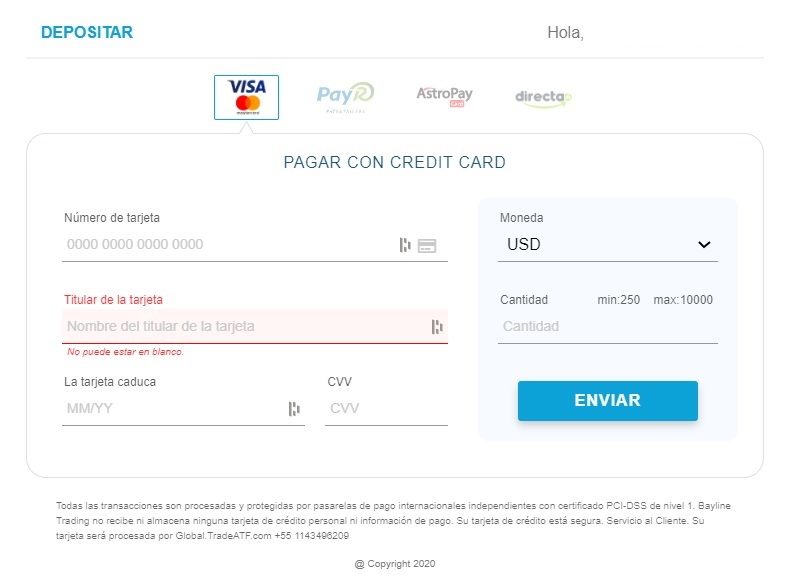Screen dimensions: 788x578
Task: Choose the directa payment option
Action: [x=543, y=98]
